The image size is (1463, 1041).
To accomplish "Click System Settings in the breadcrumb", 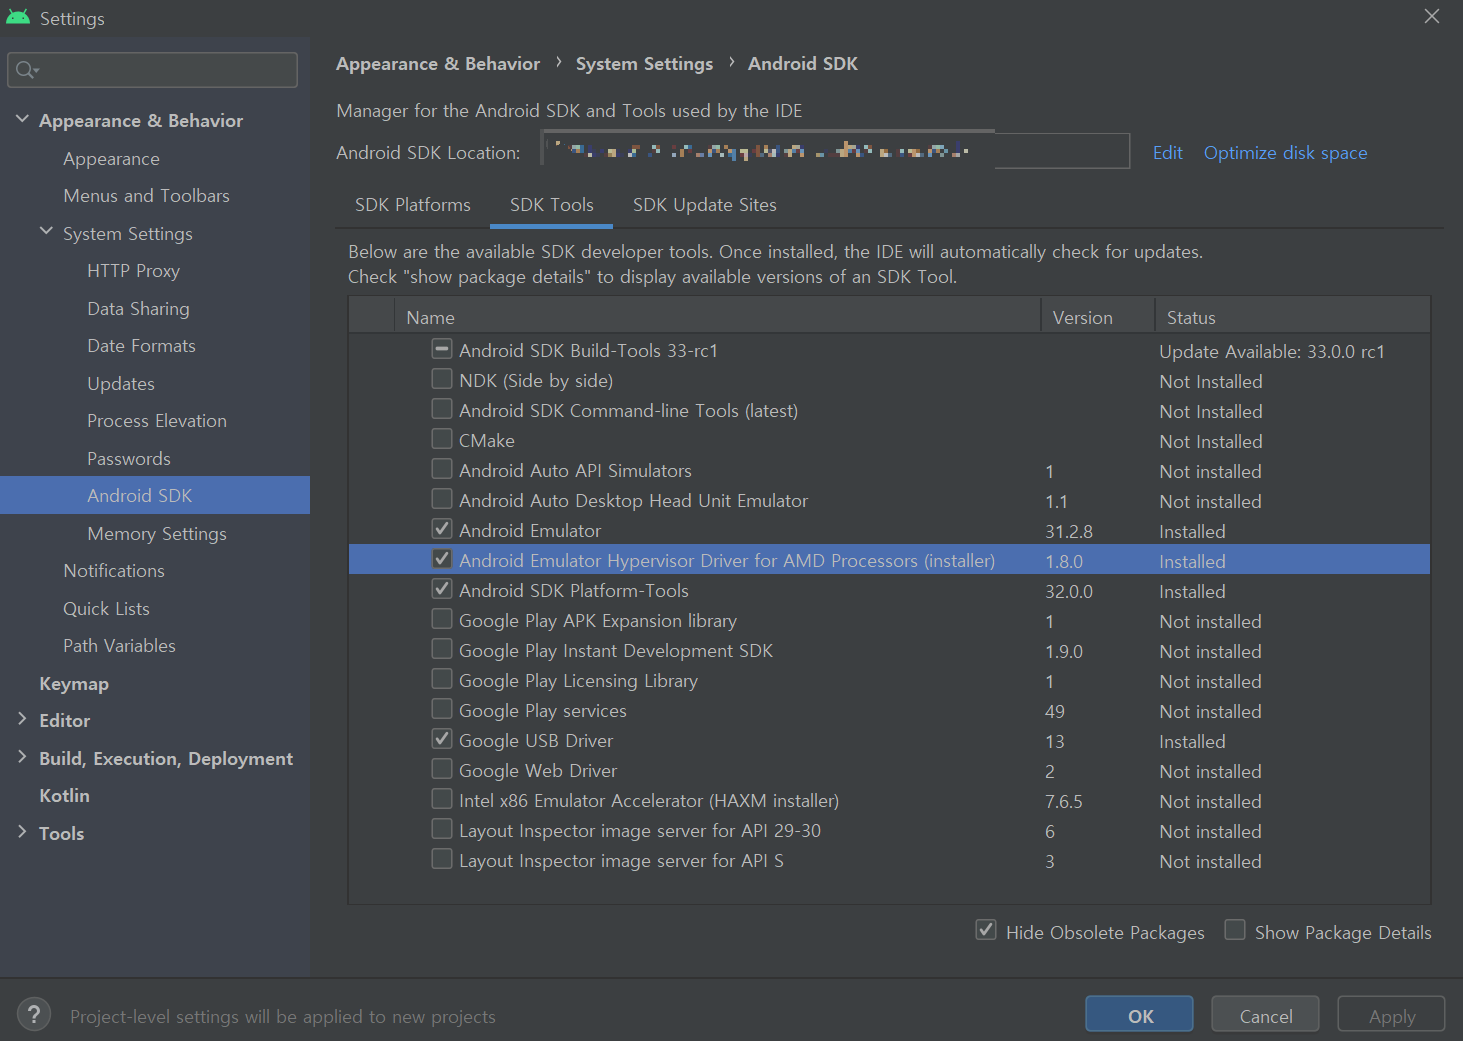I will click(644, 64).
